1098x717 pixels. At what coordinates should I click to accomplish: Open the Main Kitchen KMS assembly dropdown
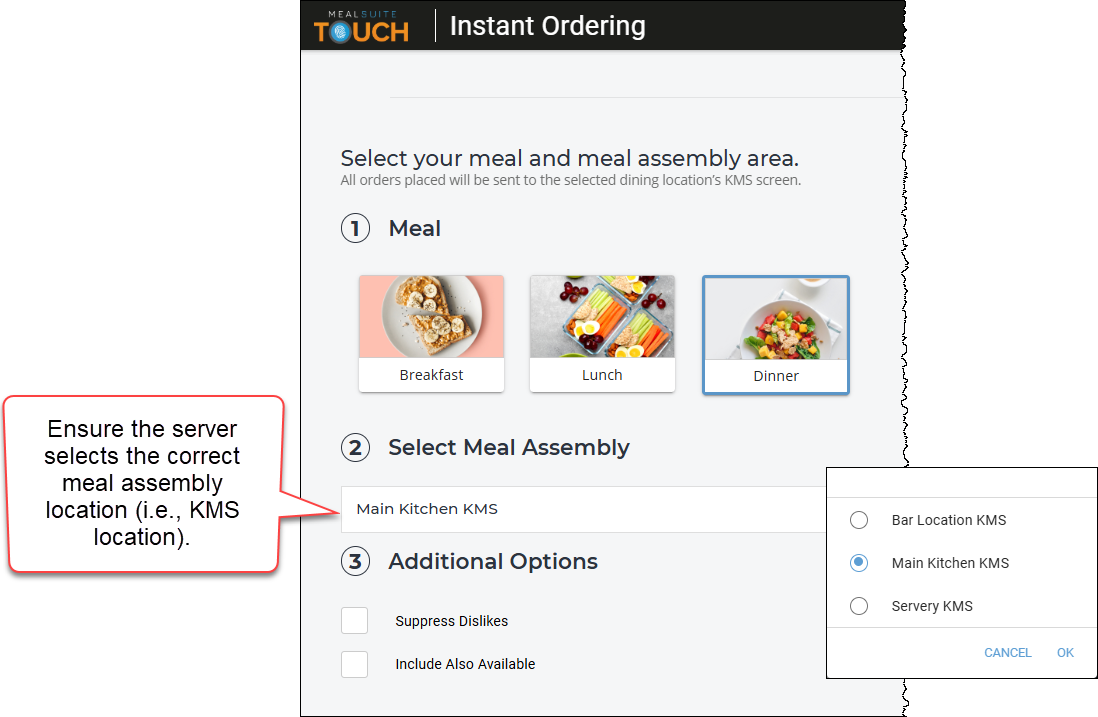click(583, 509)
